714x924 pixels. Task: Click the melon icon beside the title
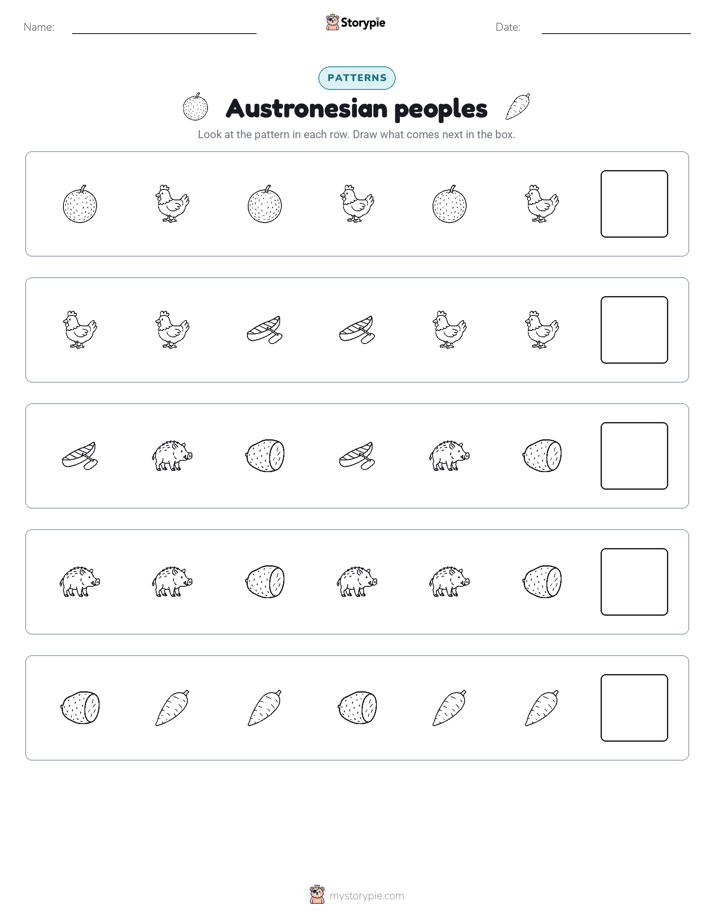(x=196, y=107)
